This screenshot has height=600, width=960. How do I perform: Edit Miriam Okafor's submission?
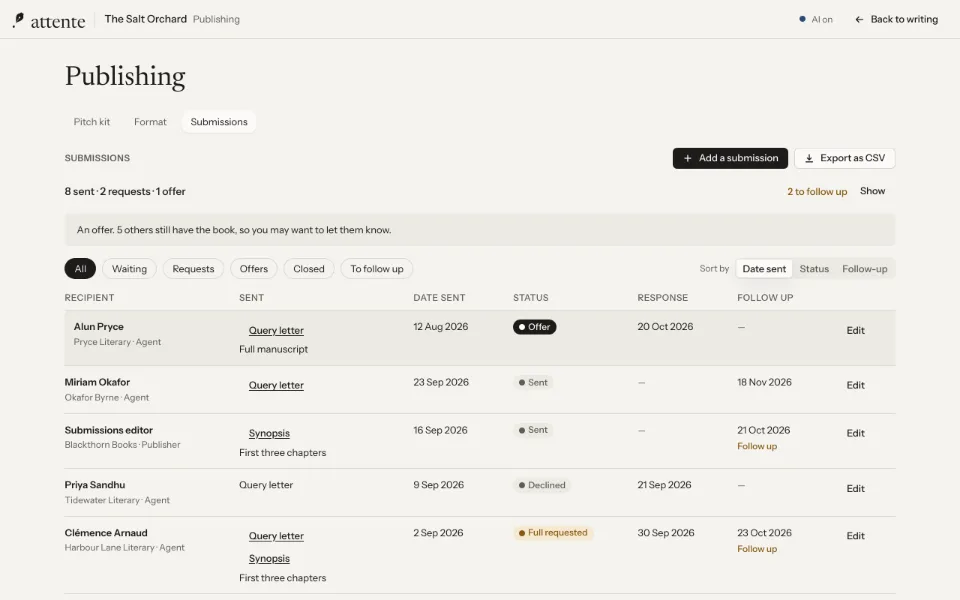pyautogui.click(x=855, y=385)
